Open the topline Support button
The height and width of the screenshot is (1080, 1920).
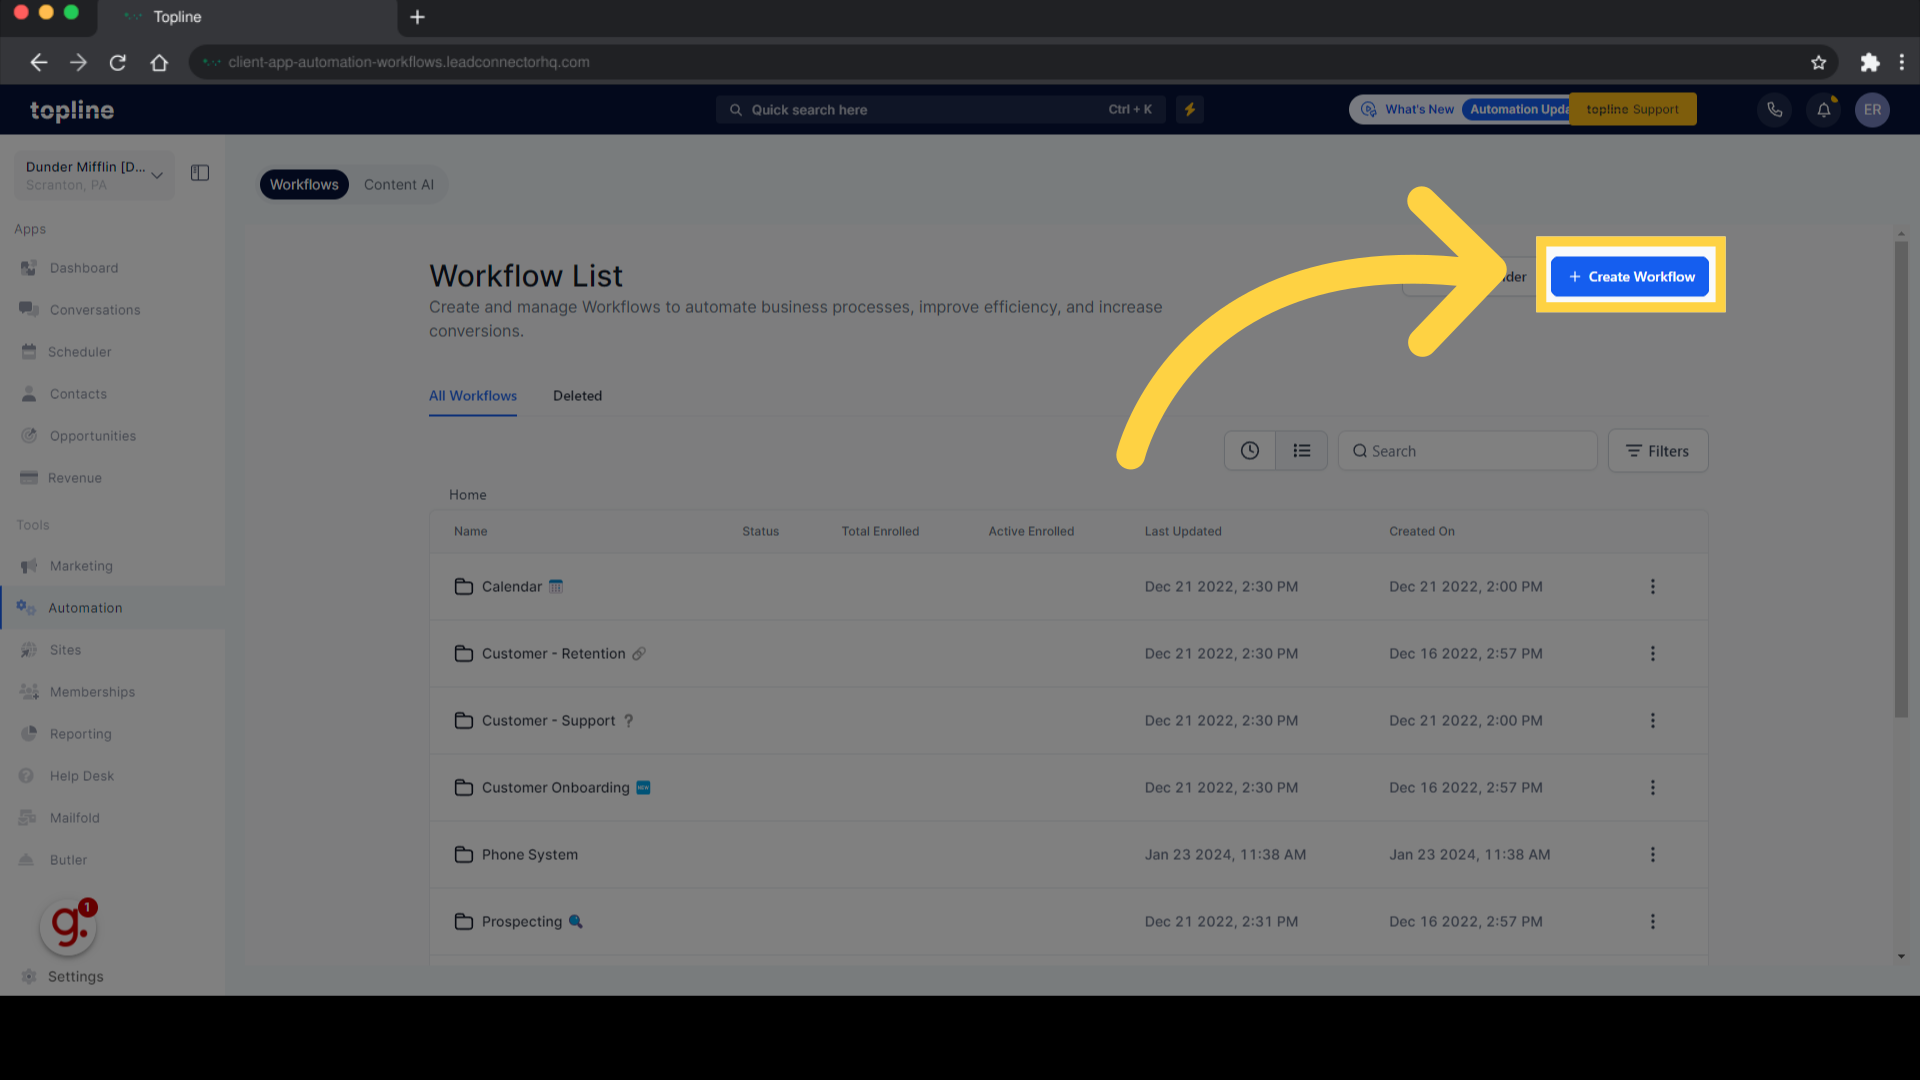(x=1632, y=110)
